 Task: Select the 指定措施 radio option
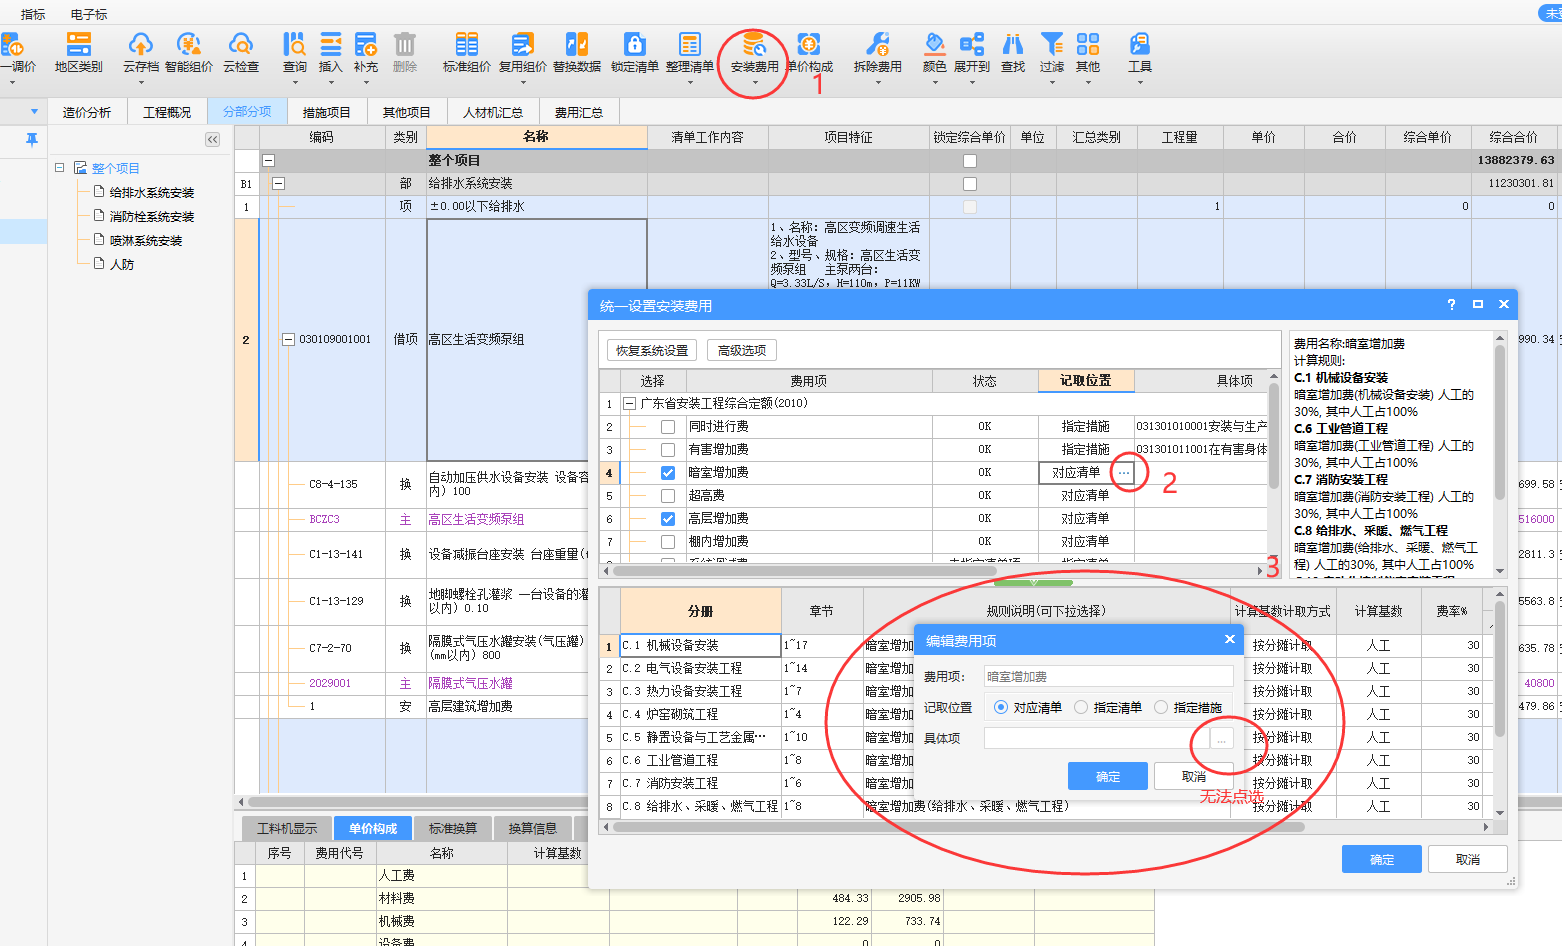pos(1161,707)
